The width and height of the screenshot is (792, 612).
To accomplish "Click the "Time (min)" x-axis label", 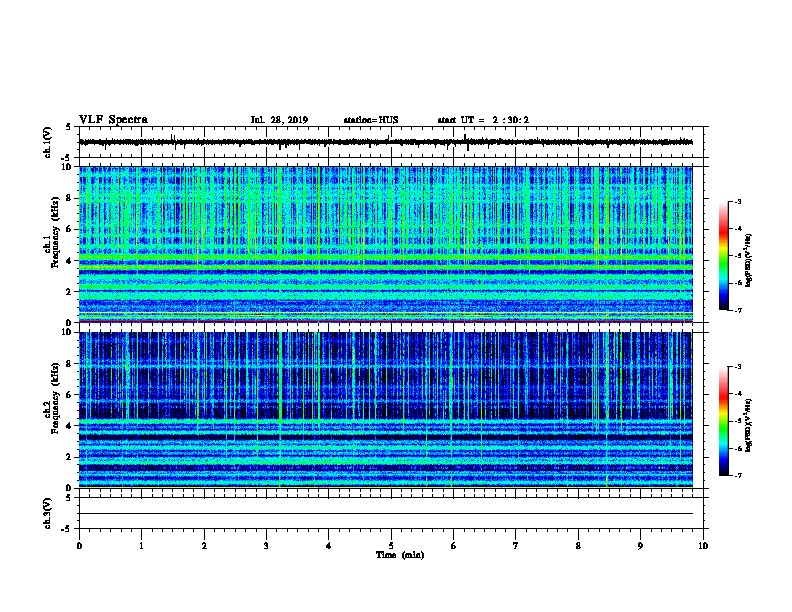I will click(400, 555).
